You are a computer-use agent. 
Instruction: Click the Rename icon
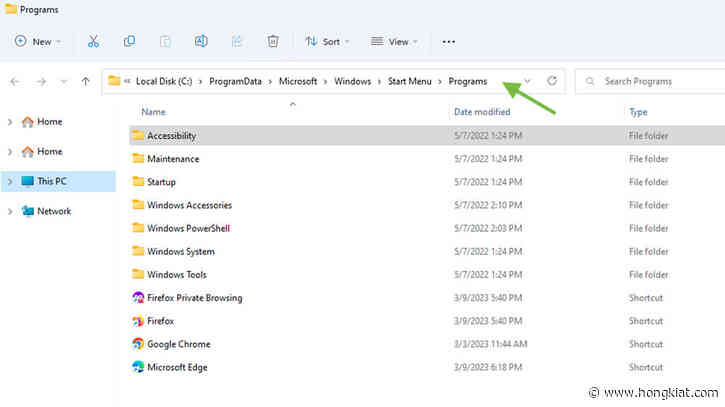click(201, 41)
